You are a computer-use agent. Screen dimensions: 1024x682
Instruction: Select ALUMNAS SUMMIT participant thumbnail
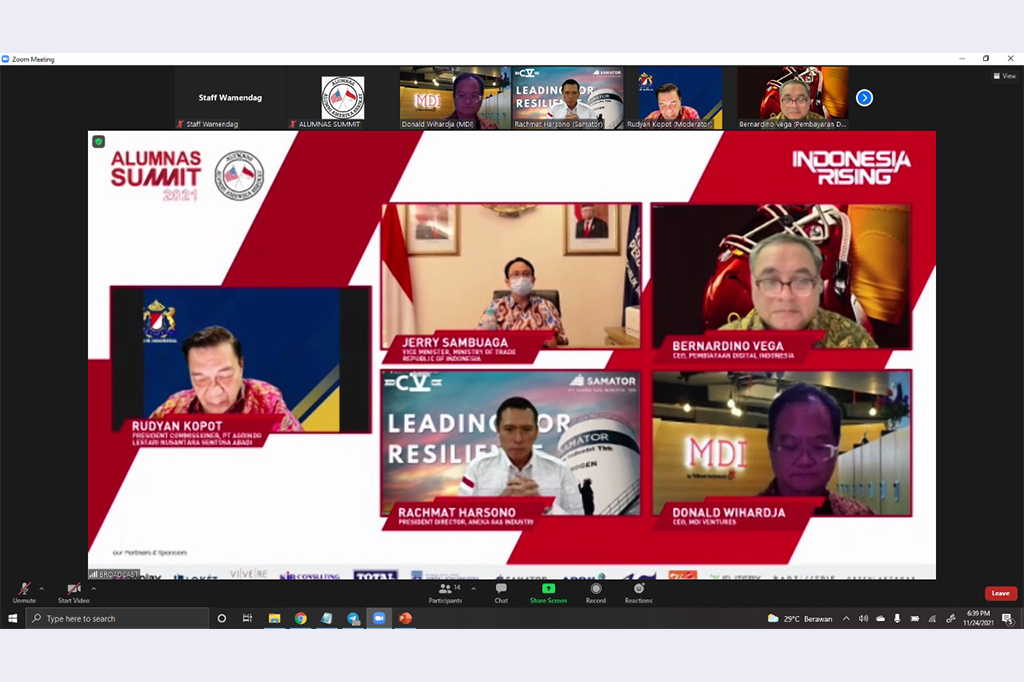click(x=342, y=98)
